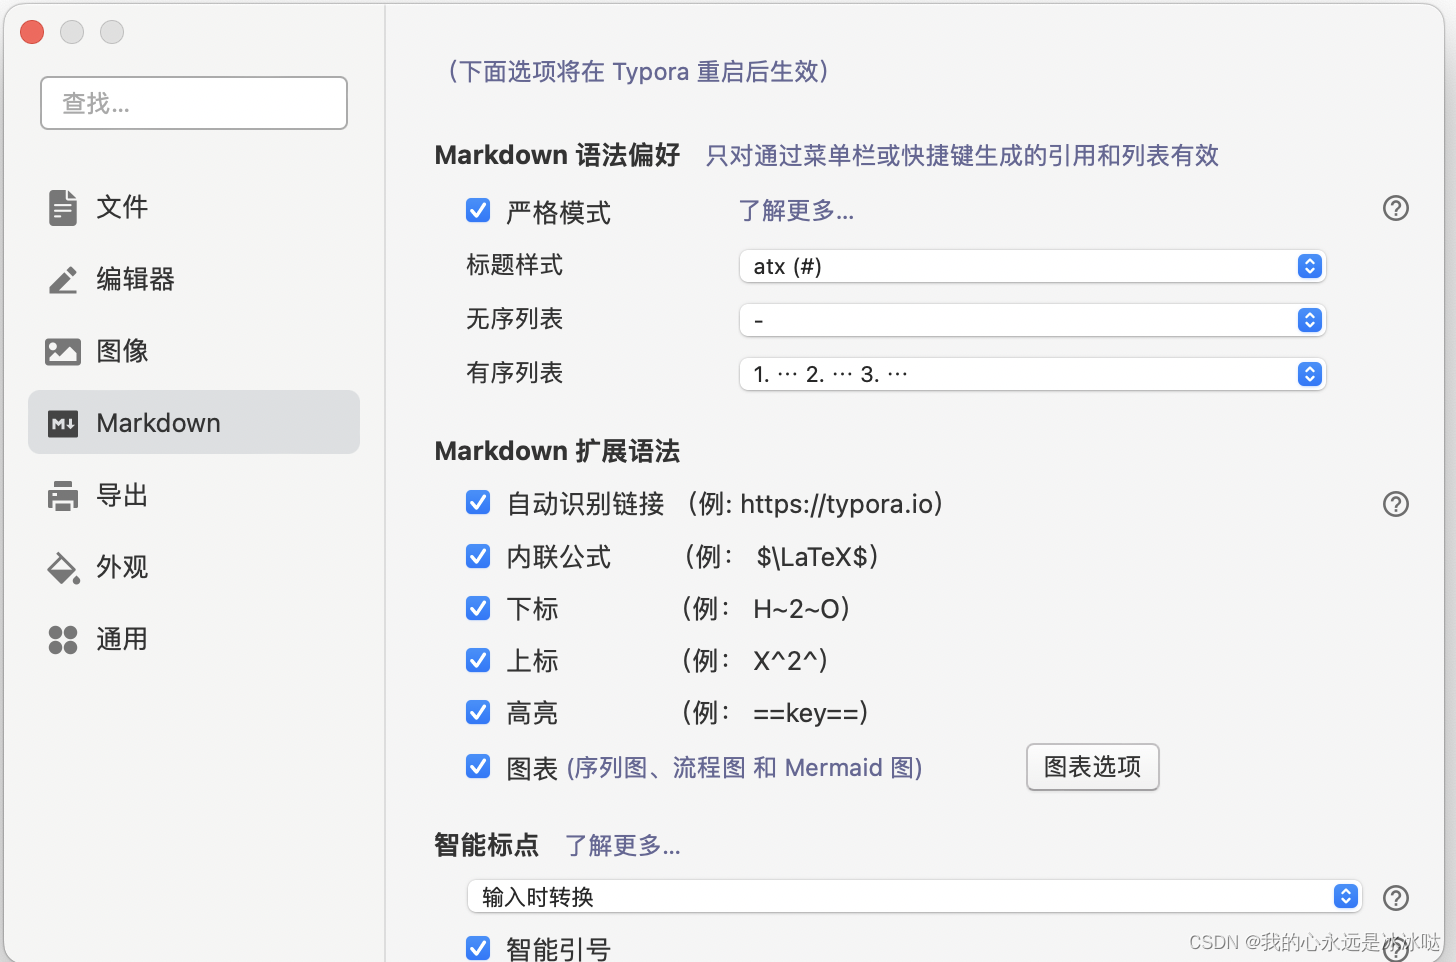The image size is (1456, 962).
Task: Click the X^2^ example text
Action: point(785,661)
